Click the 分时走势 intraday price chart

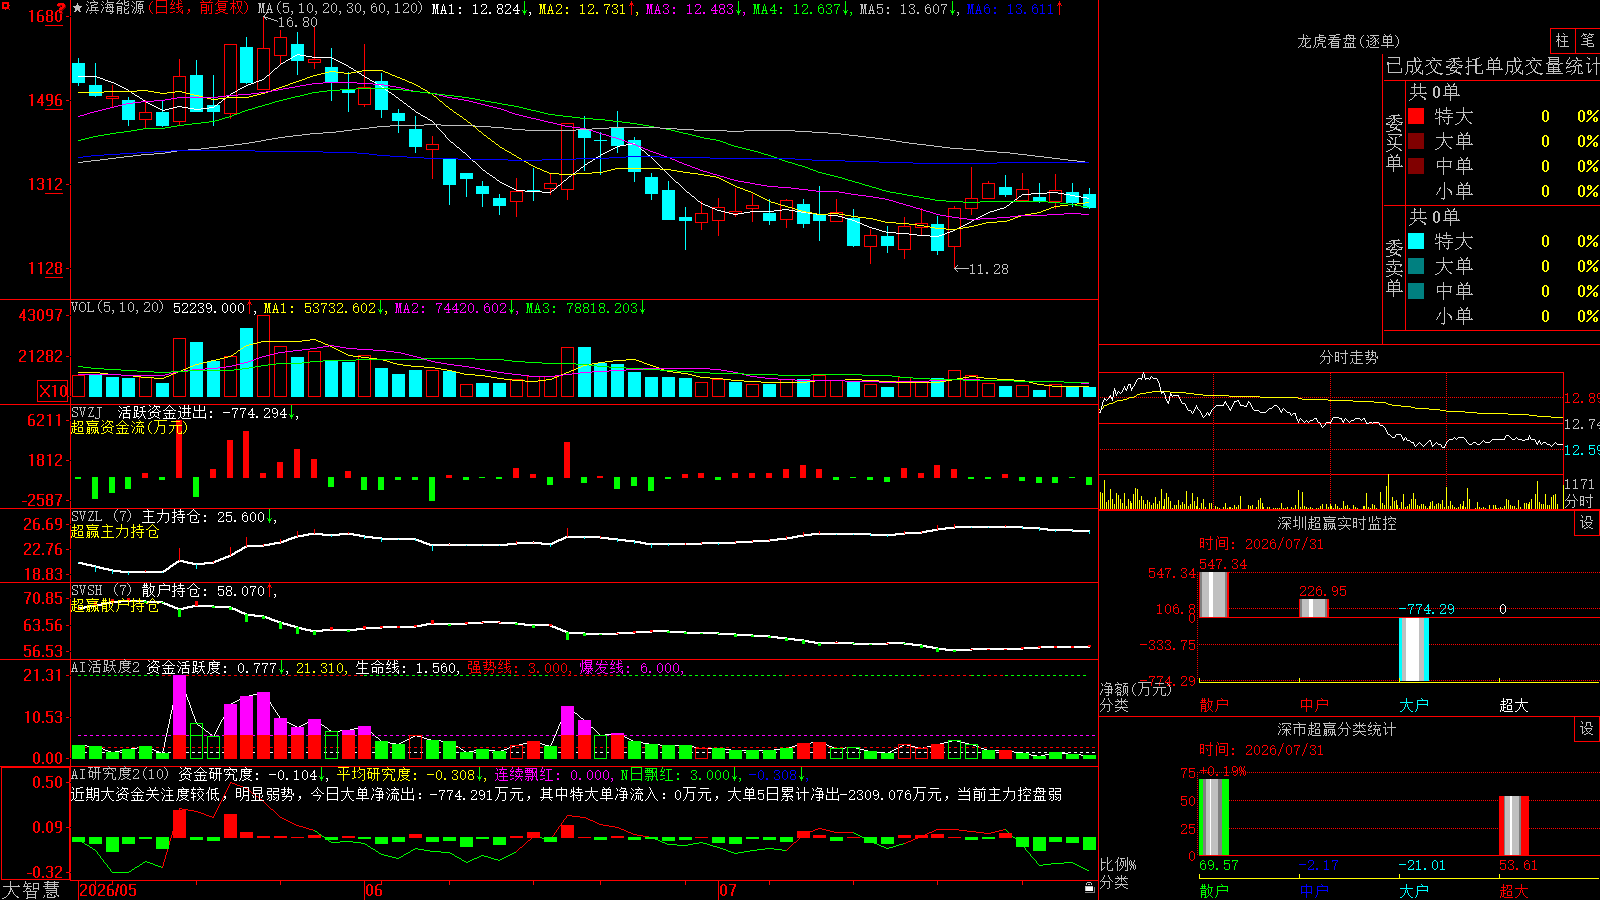pyautogui.click(x=1330, y=423)
